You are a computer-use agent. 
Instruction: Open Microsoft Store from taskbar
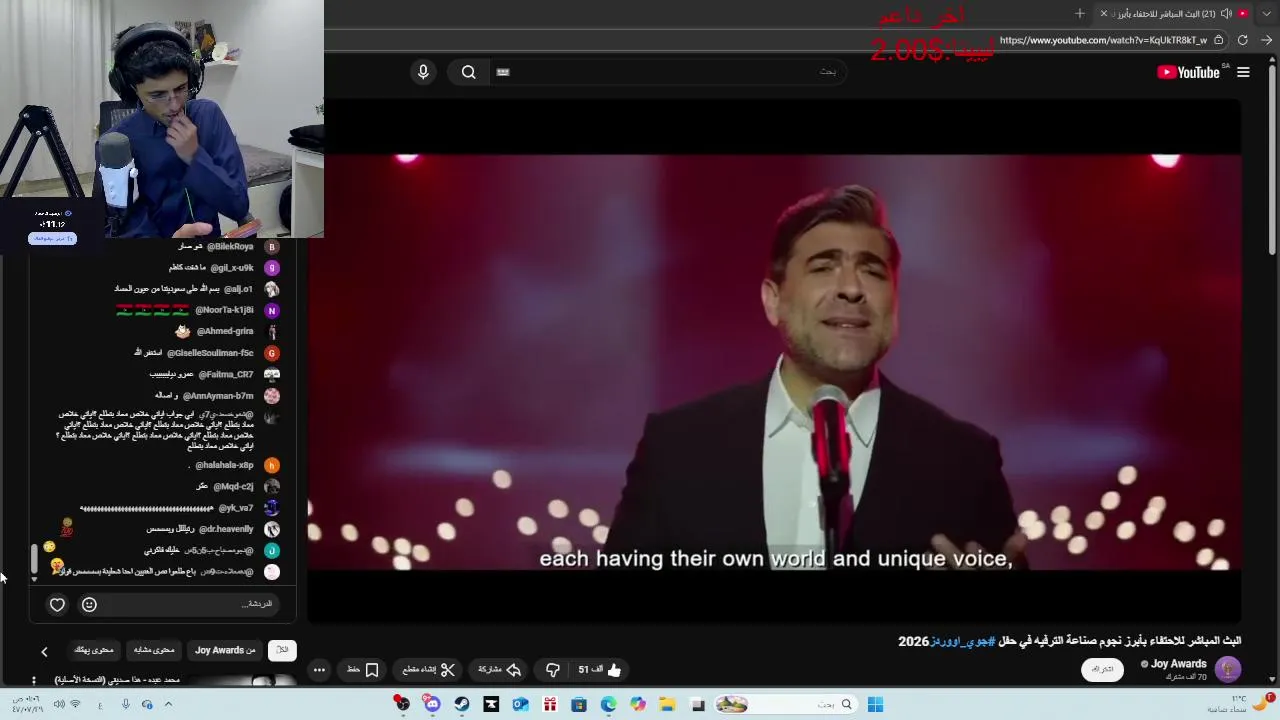(578, 705)
